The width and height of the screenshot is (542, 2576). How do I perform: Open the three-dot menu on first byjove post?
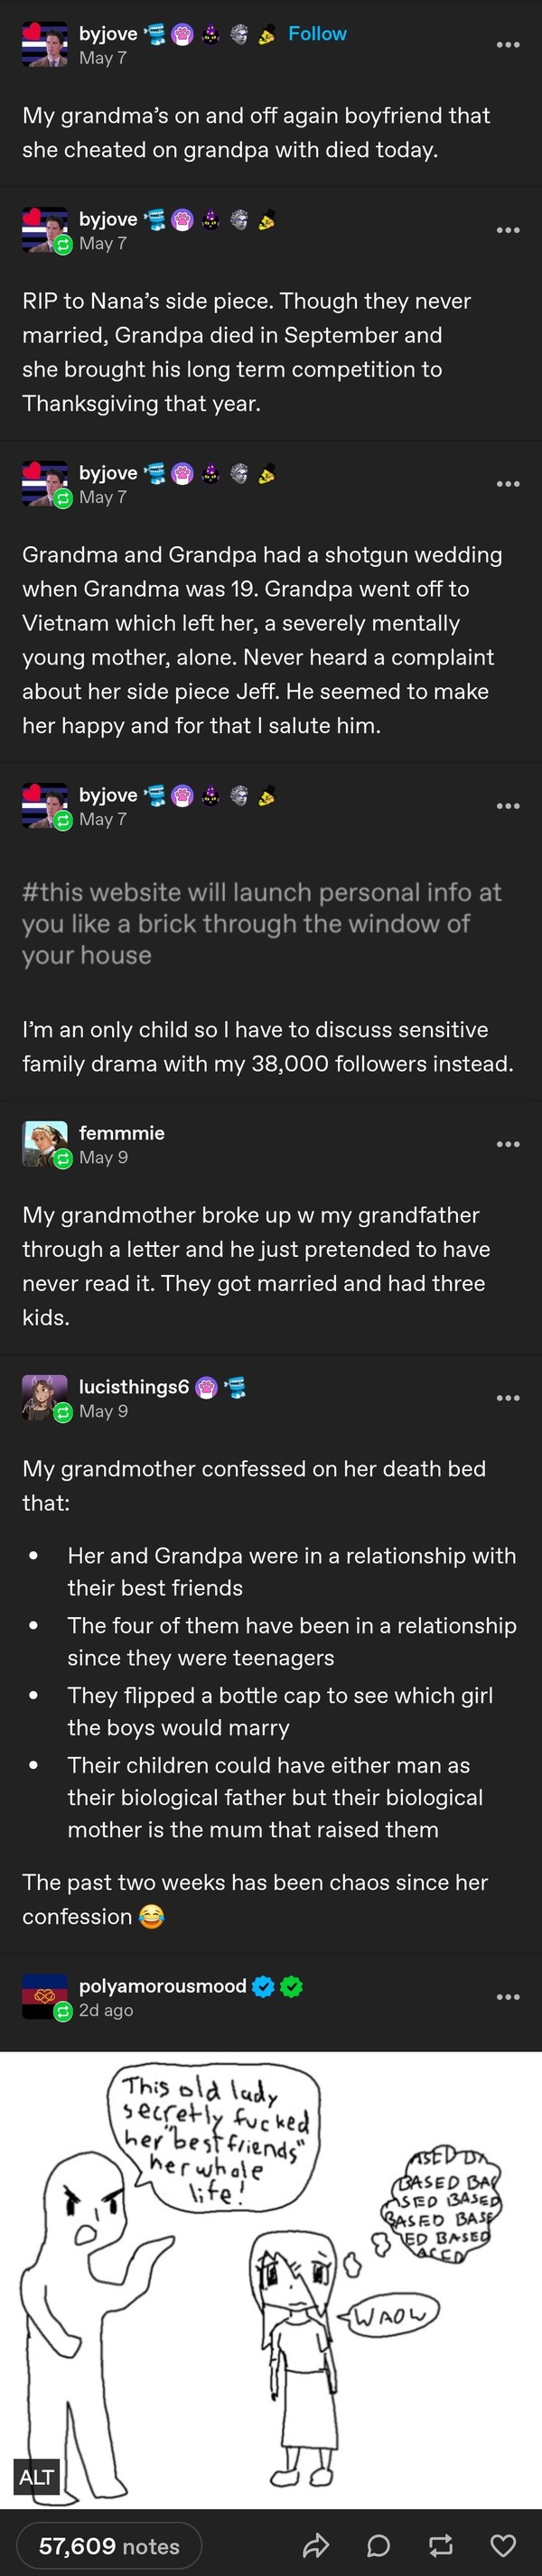(x=508, y=45)
